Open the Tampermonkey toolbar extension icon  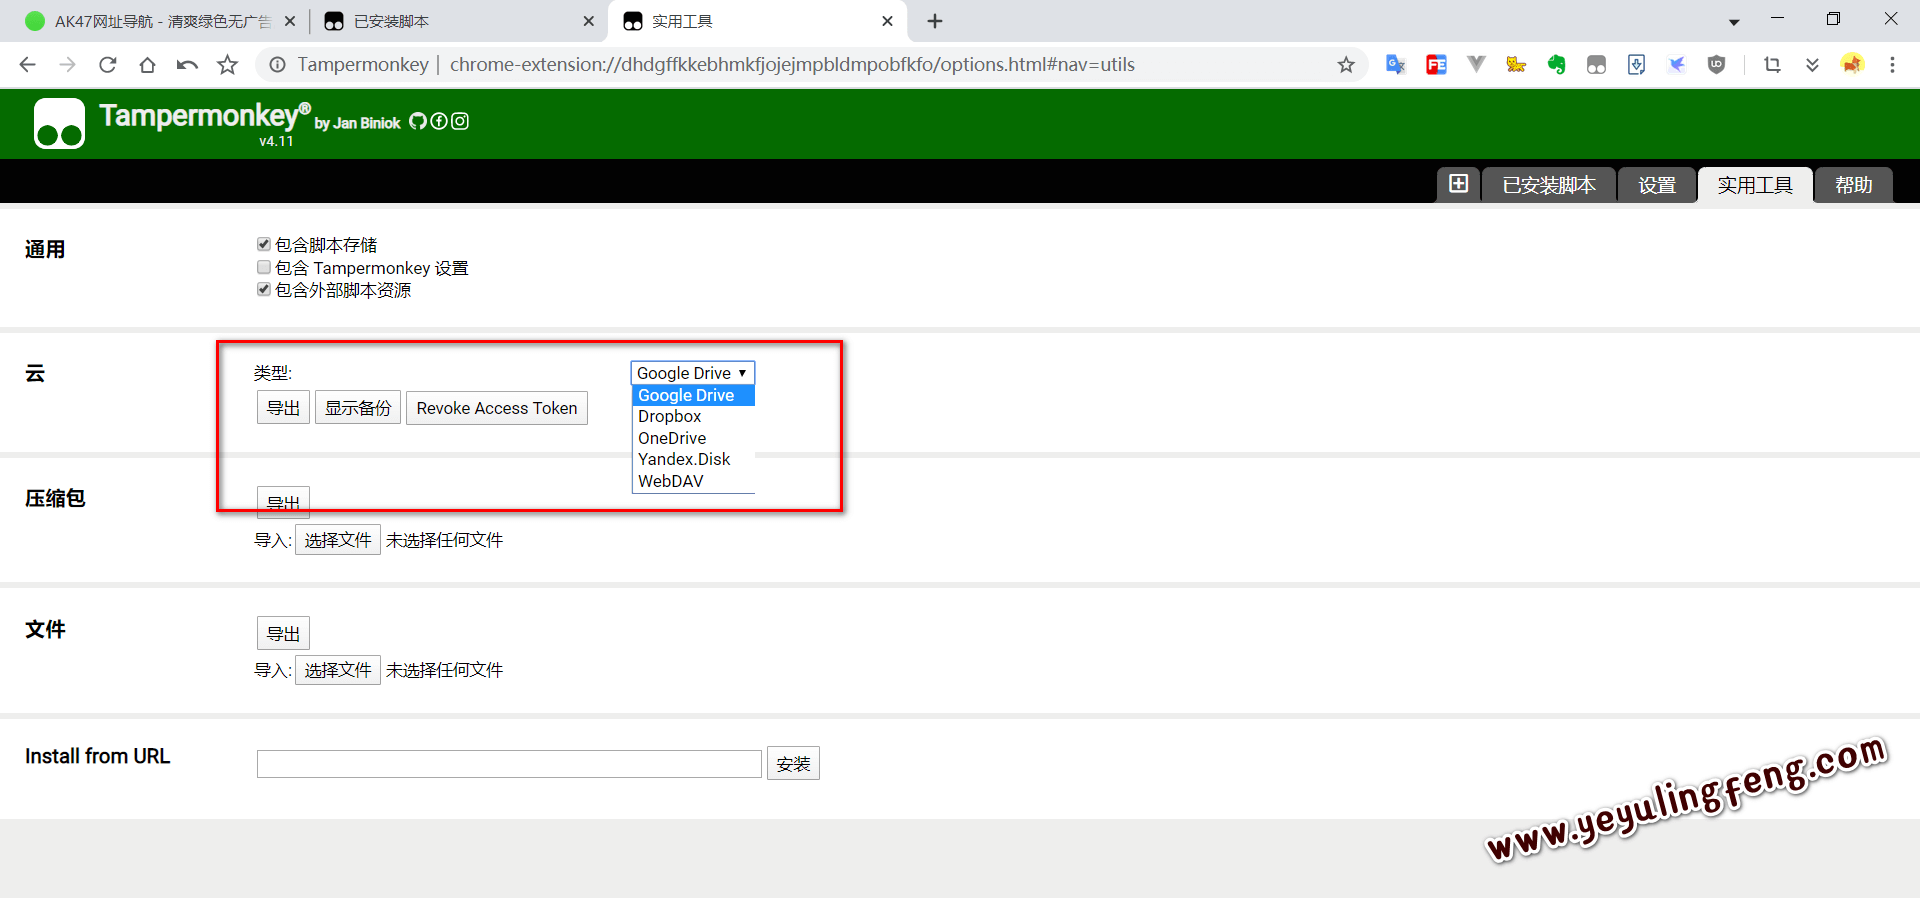point(1596,65)
